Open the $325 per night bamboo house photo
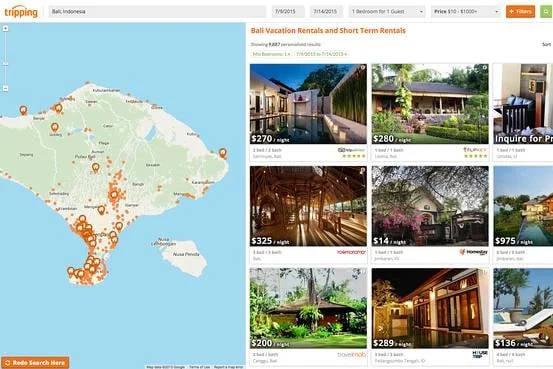Viewport: 553px width, 369px height. 308,206
